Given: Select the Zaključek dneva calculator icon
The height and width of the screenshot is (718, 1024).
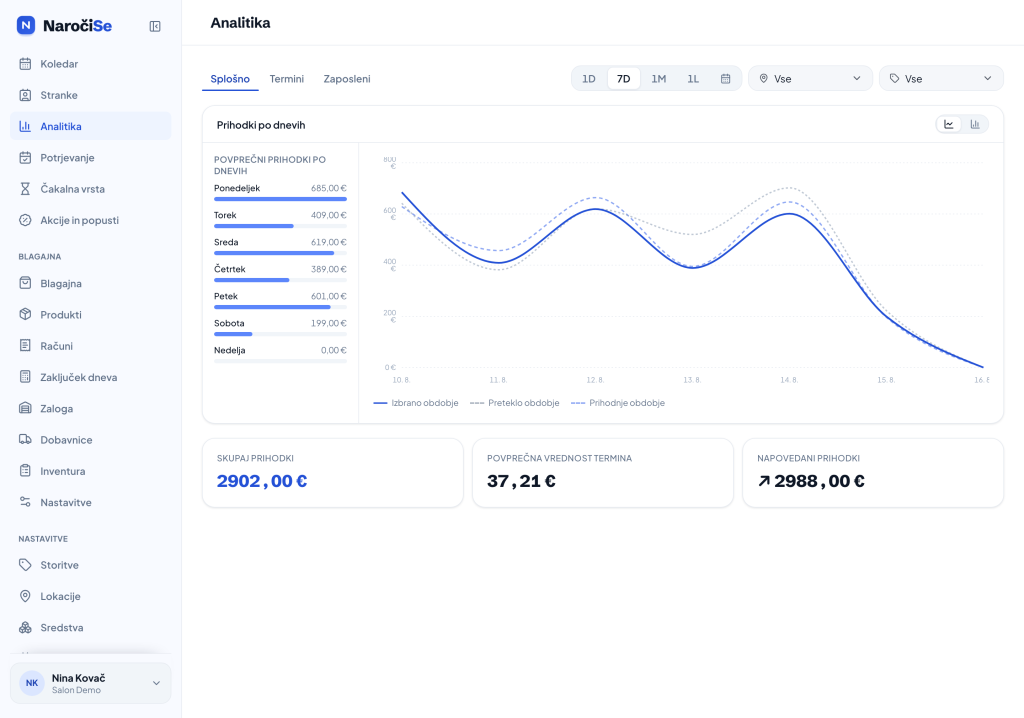Looking at the screenshot, I should (25, 377).
